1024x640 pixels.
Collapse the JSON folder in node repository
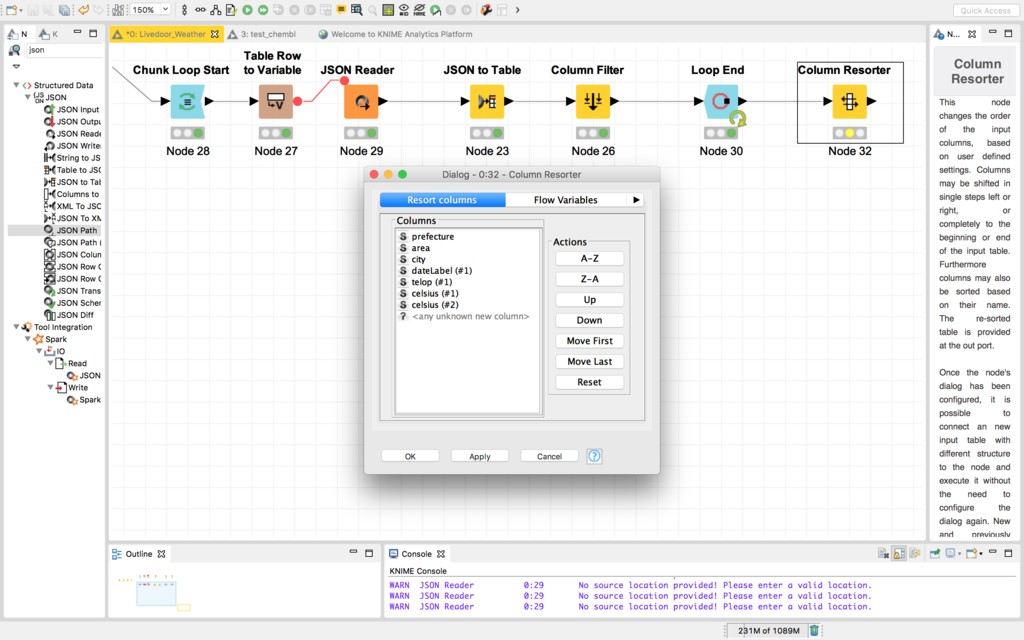click(x=27, y=97)
